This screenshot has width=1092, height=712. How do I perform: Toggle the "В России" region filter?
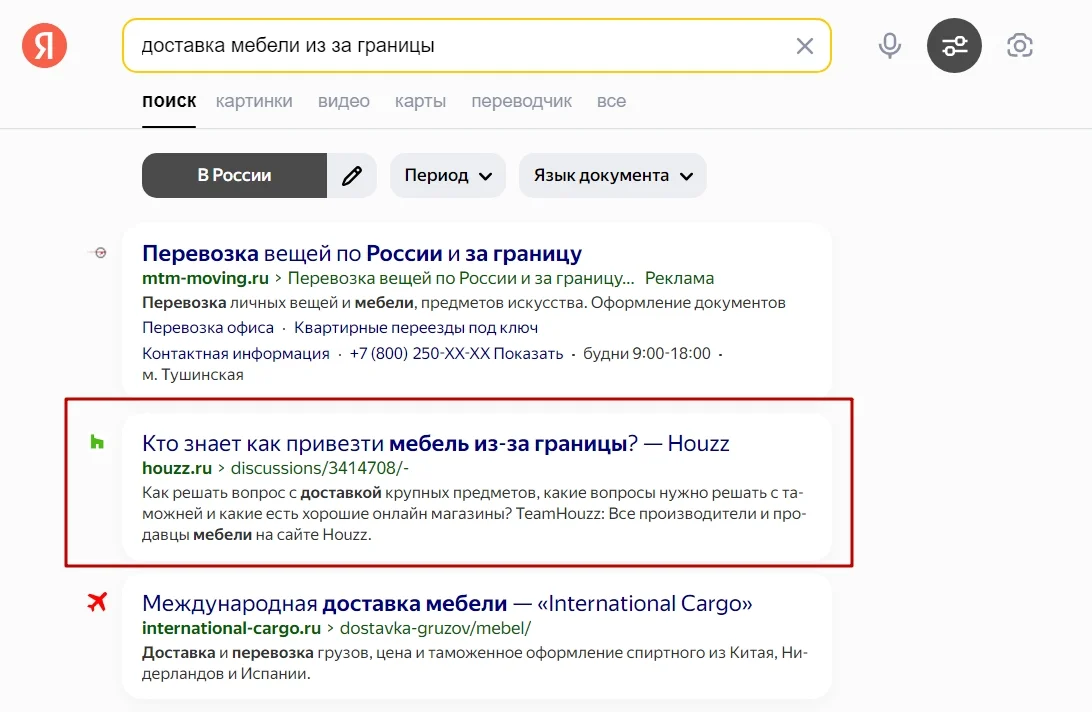point(234,176)
